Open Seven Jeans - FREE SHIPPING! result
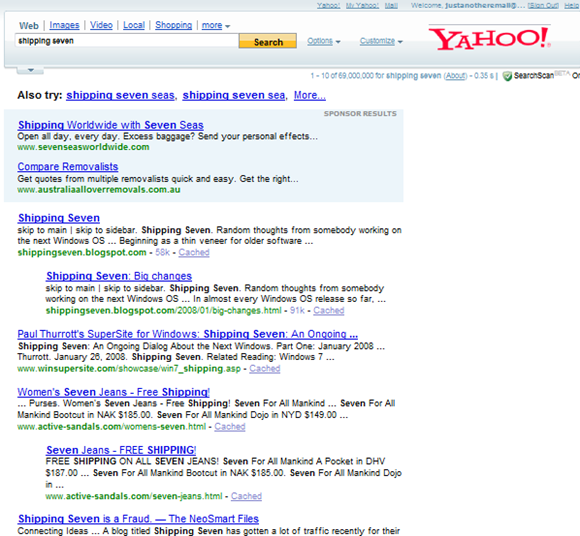 pyautogui.click(x=121, y=450)
